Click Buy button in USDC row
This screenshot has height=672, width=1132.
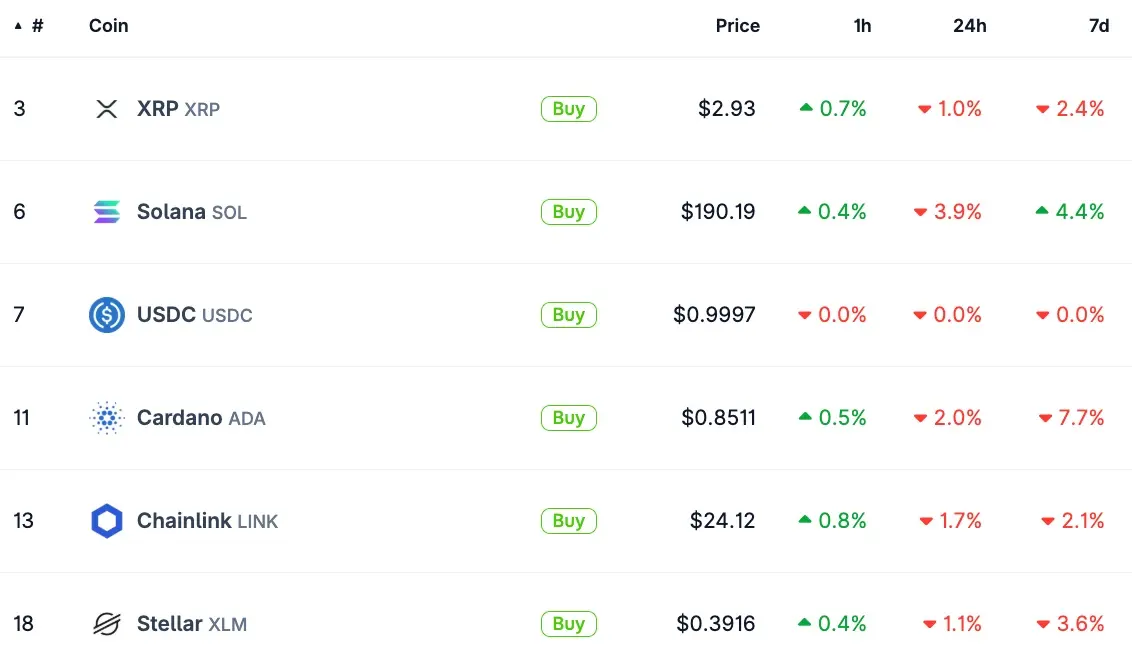(x=569, y=315)
